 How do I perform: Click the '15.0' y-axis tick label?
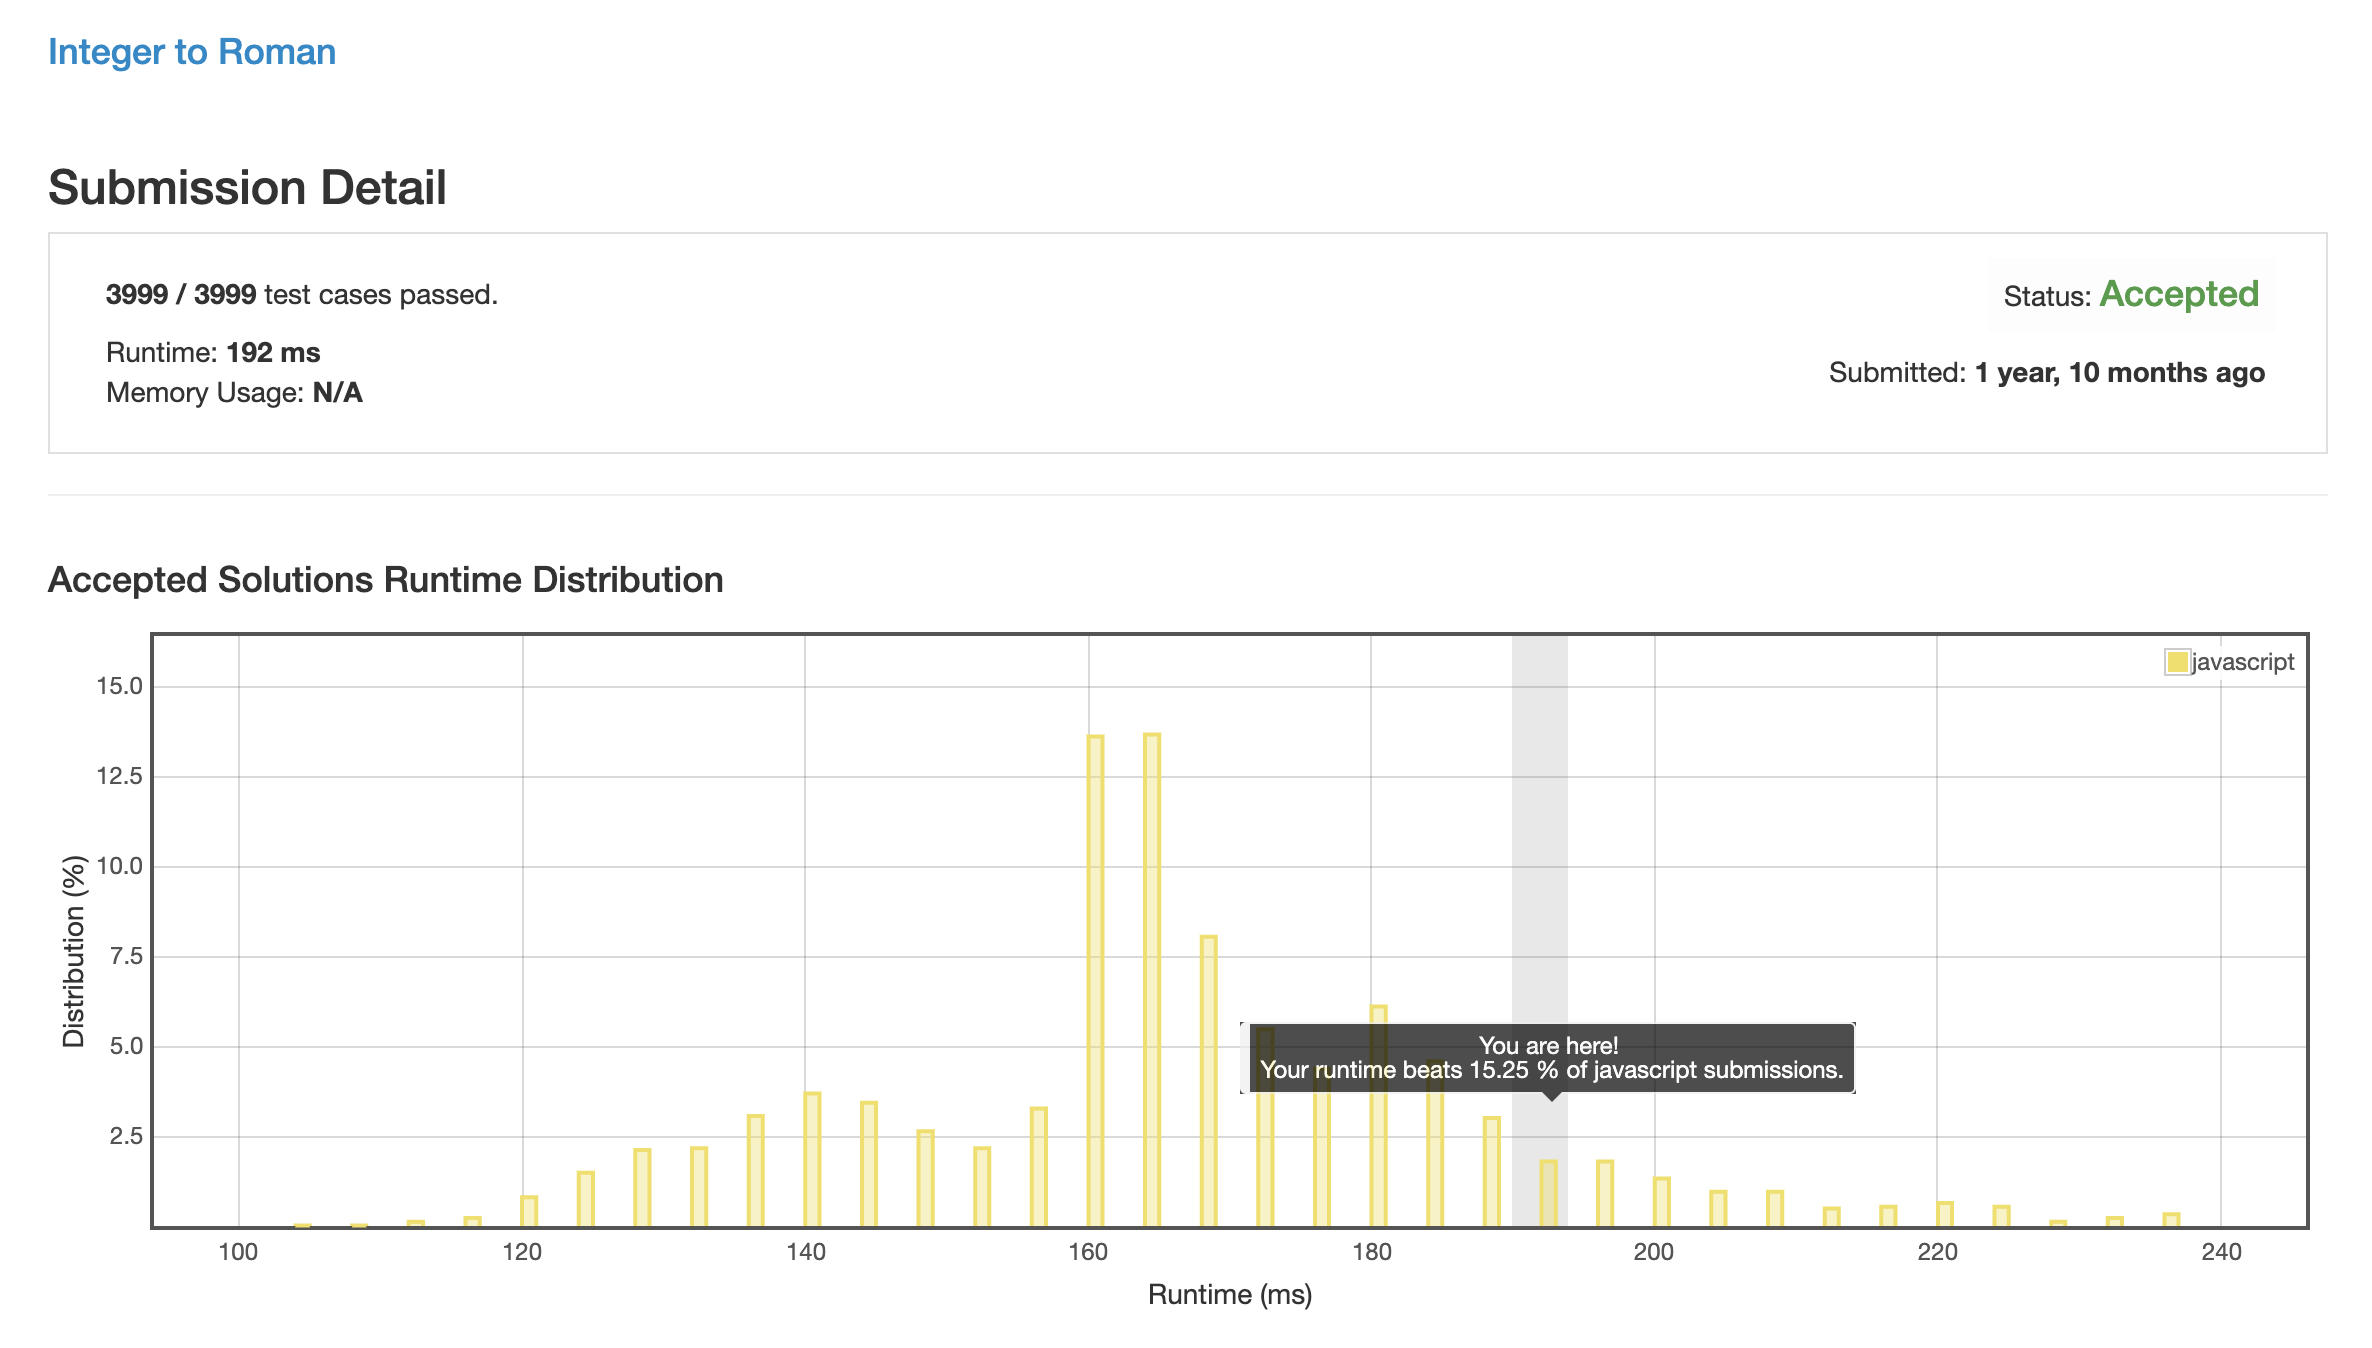pos(119,686)
